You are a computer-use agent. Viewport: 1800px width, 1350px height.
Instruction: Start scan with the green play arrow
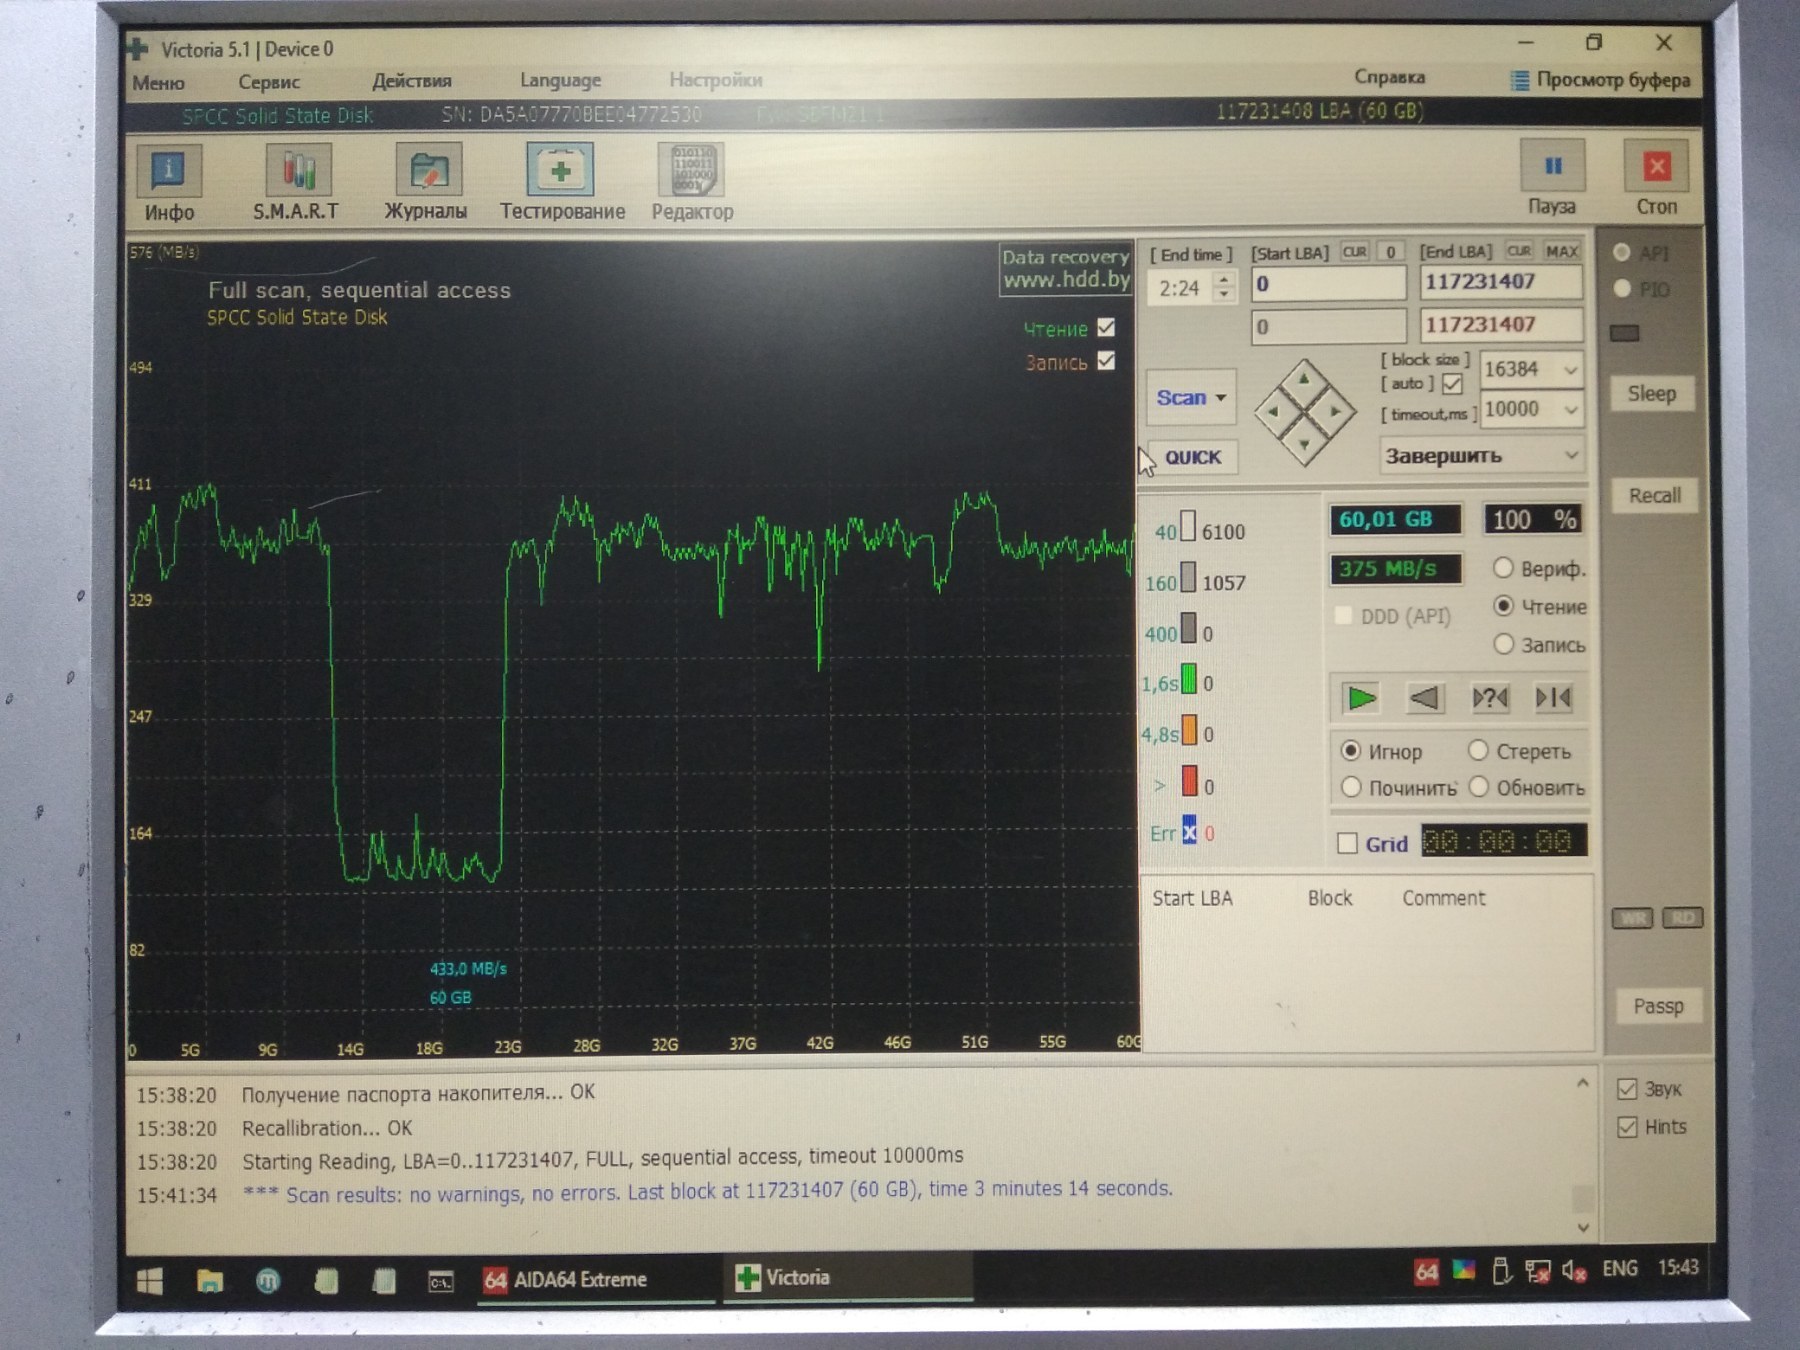[x=1361, y=698]
